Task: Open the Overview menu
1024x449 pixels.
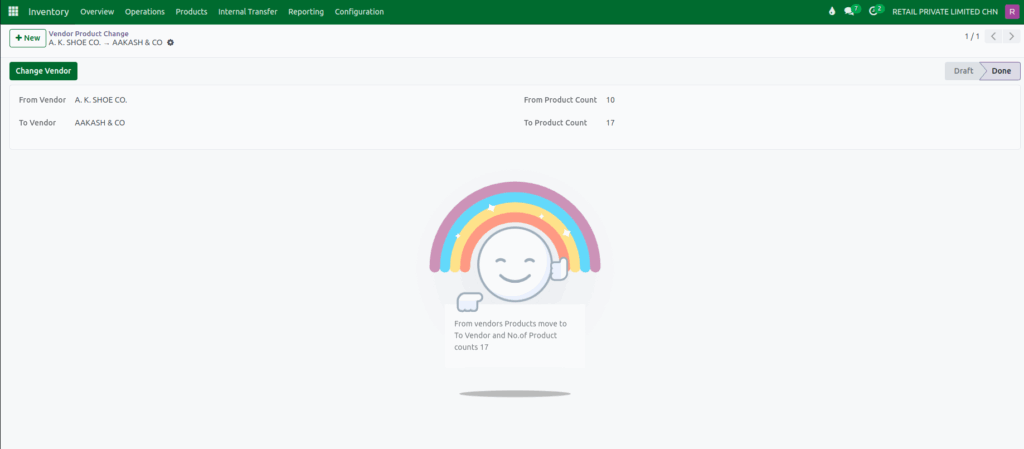Action: coord(97,12)
